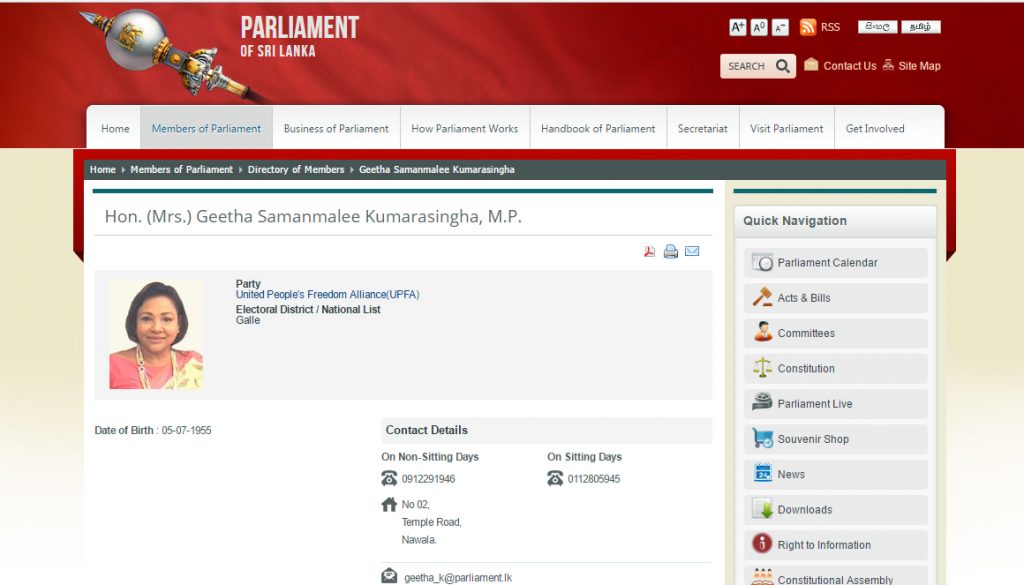Open Acts & Bills in Quick Navigation
This screenshot has width=1024, height=585.
(836, 298)
